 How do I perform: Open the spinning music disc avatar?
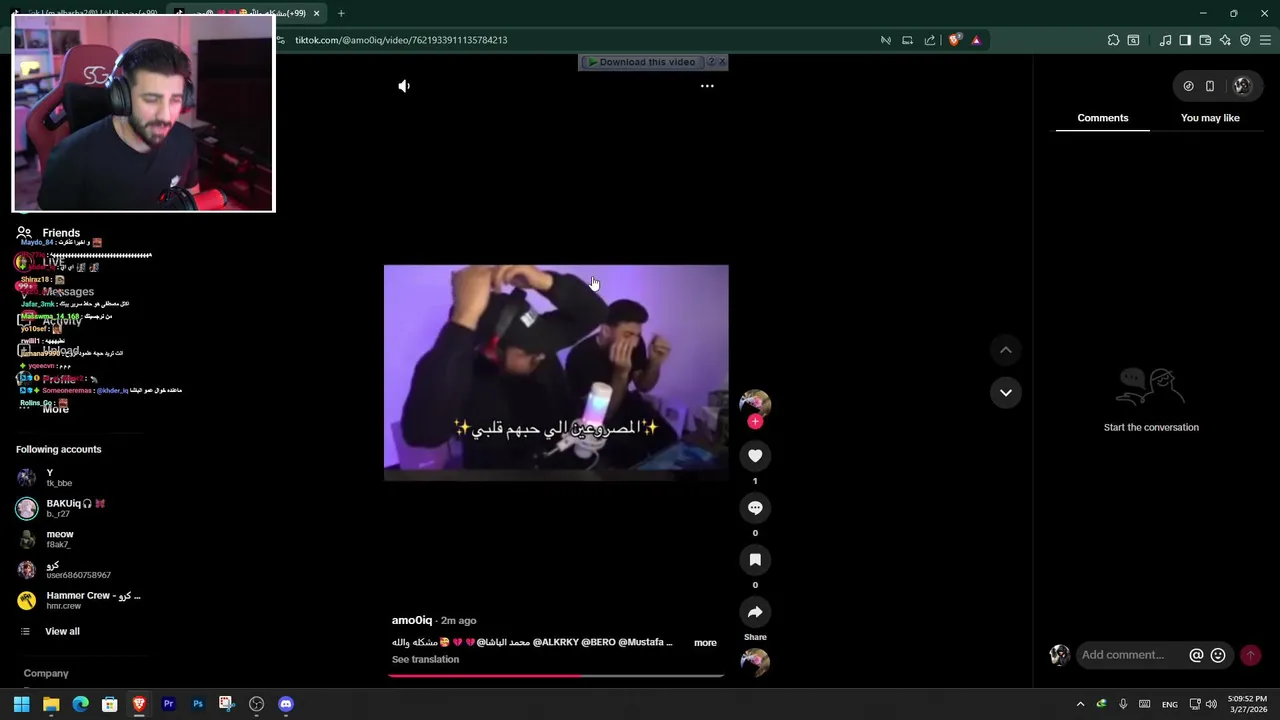755,662
